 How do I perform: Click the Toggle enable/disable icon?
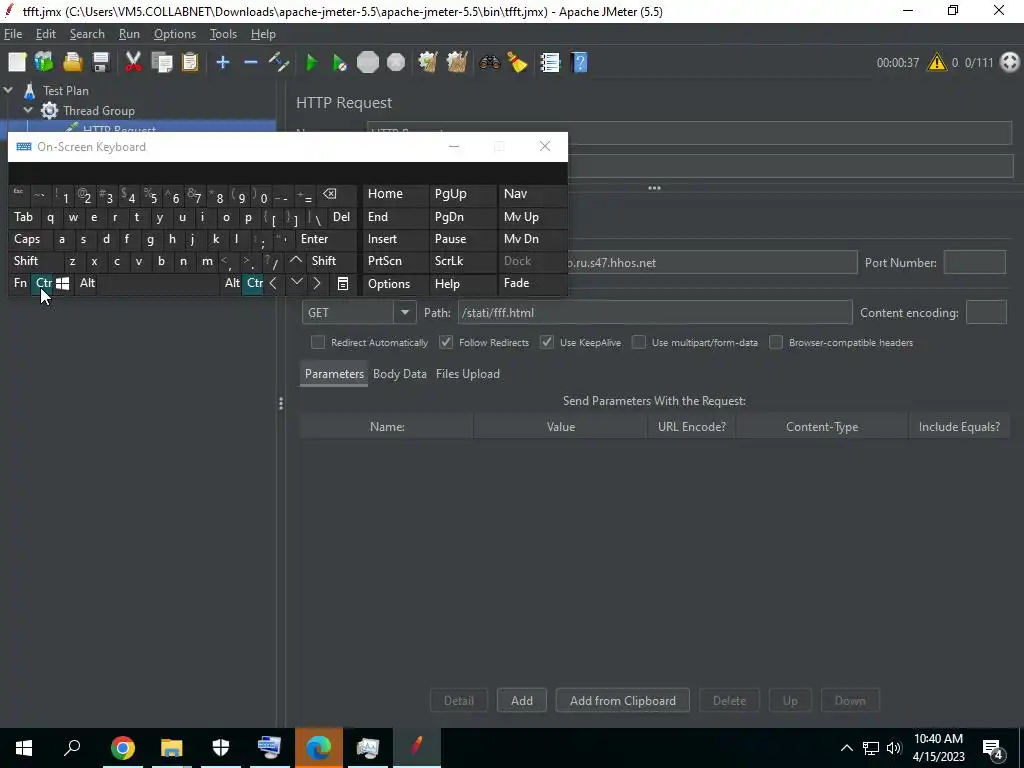[280, 63]
